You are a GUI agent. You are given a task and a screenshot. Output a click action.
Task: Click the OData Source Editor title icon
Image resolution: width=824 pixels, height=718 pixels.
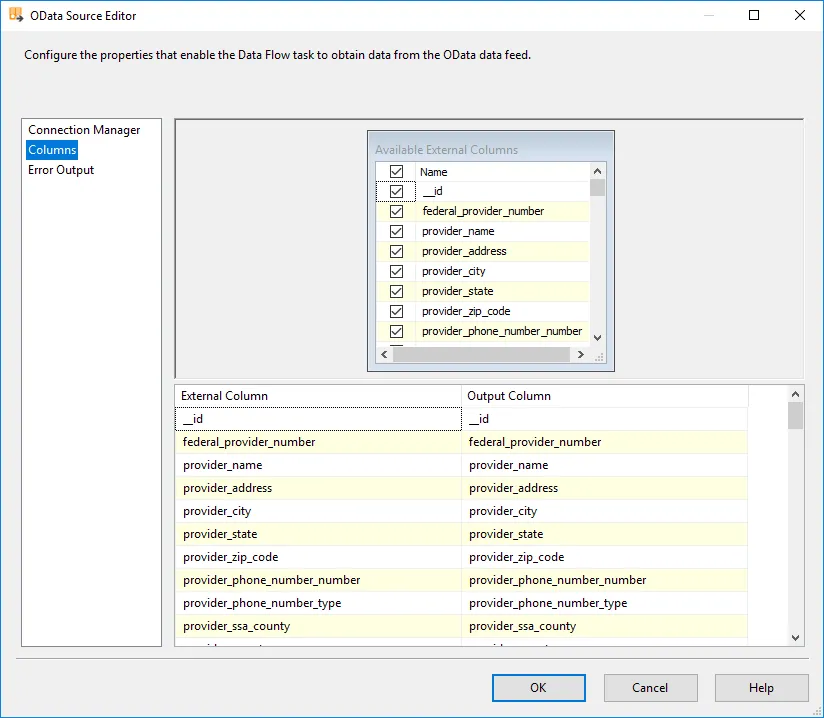(x=16, y=15)
